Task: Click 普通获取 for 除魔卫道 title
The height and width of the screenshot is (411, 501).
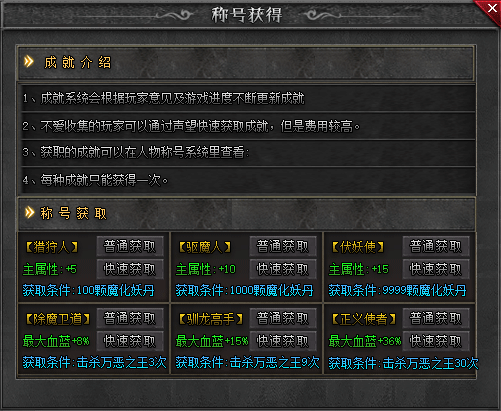Action: (130, 319)
